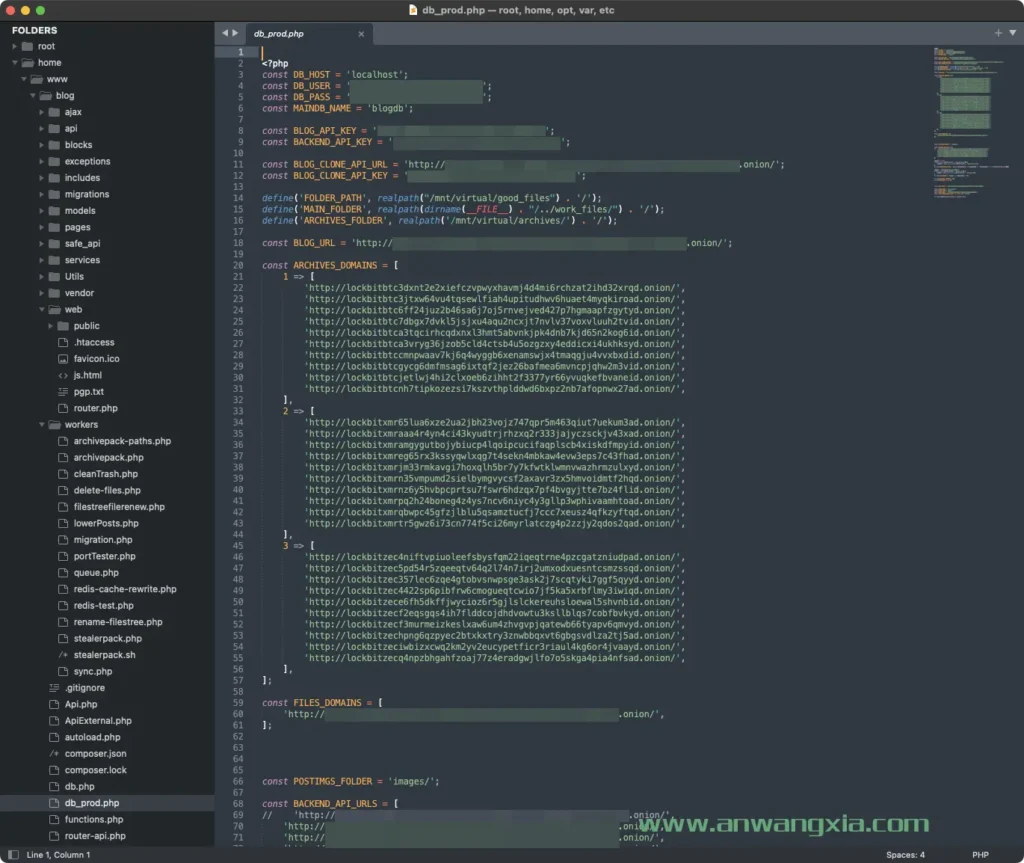Viewport: 1024px width, 863px height.
Task: Open the PHP syntax selector
Action: (x=980, y=855)
